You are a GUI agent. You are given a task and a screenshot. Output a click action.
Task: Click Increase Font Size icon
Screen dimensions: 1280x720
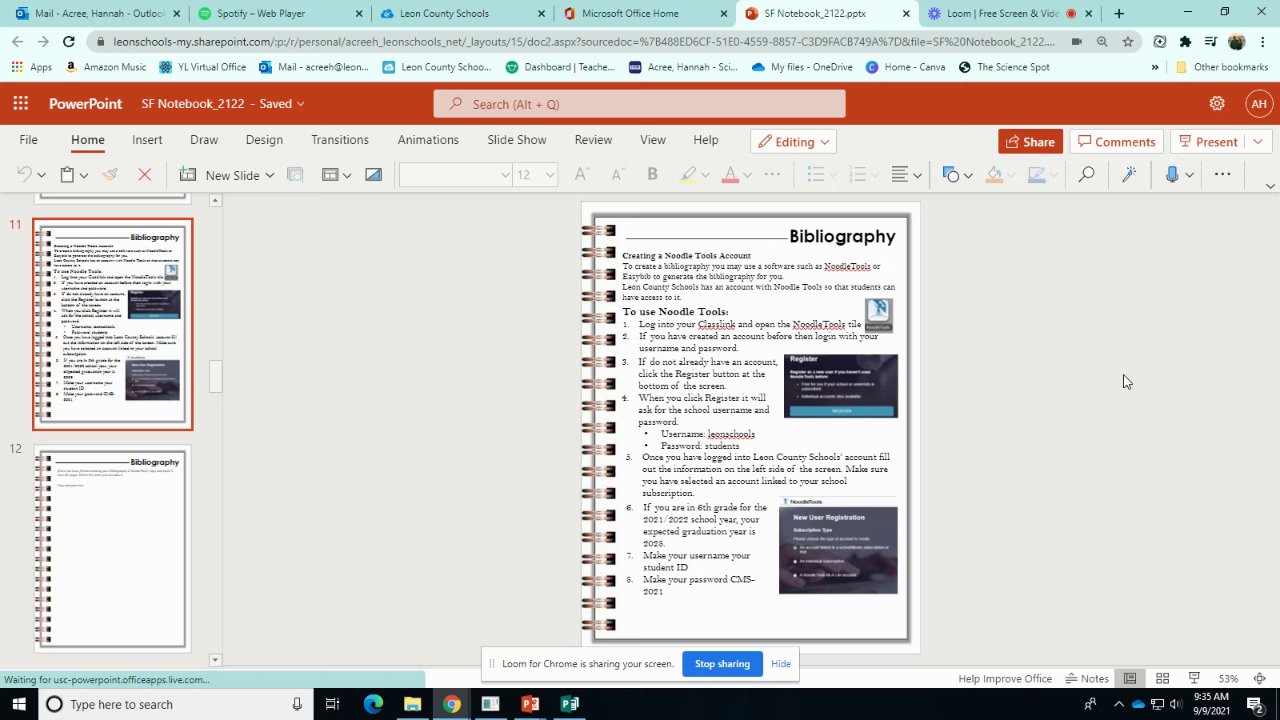(582, 175)
